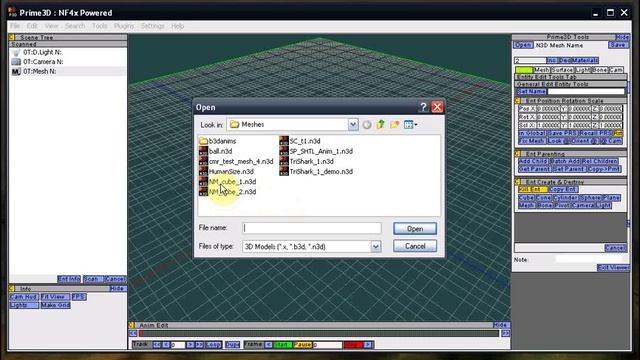
Task: Expand the Look in folder dropdown
Action: coord(353,124)
